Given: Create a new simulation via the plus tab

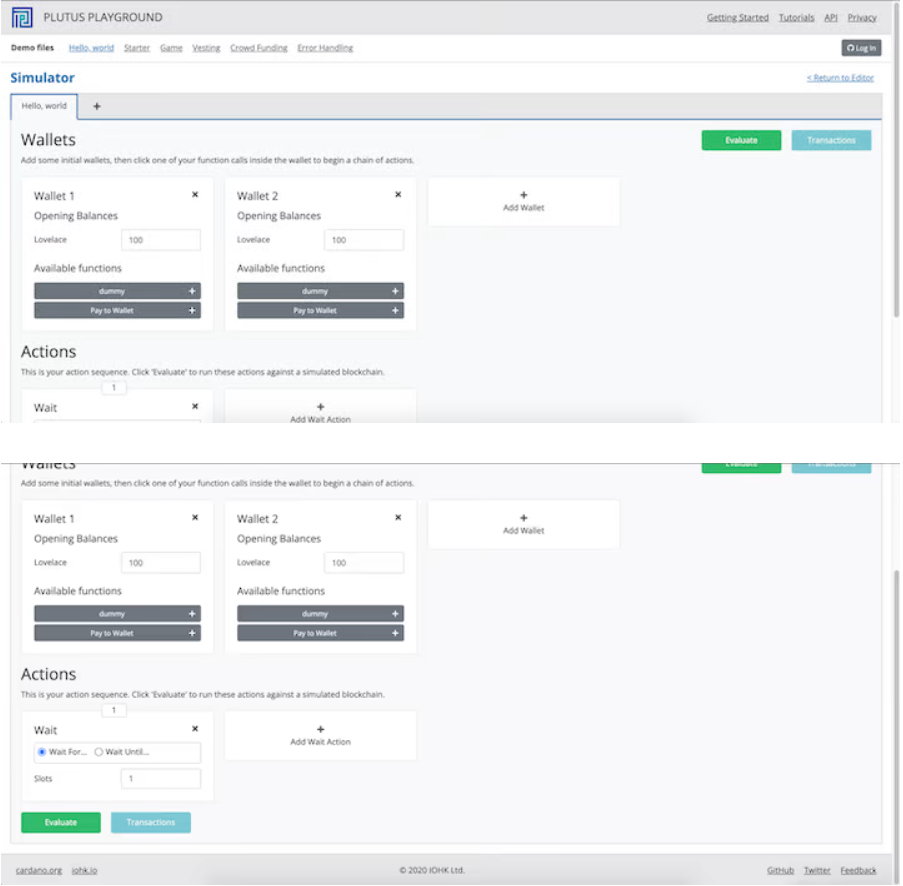Looking at the screenshot, I should tap(95, 105).
